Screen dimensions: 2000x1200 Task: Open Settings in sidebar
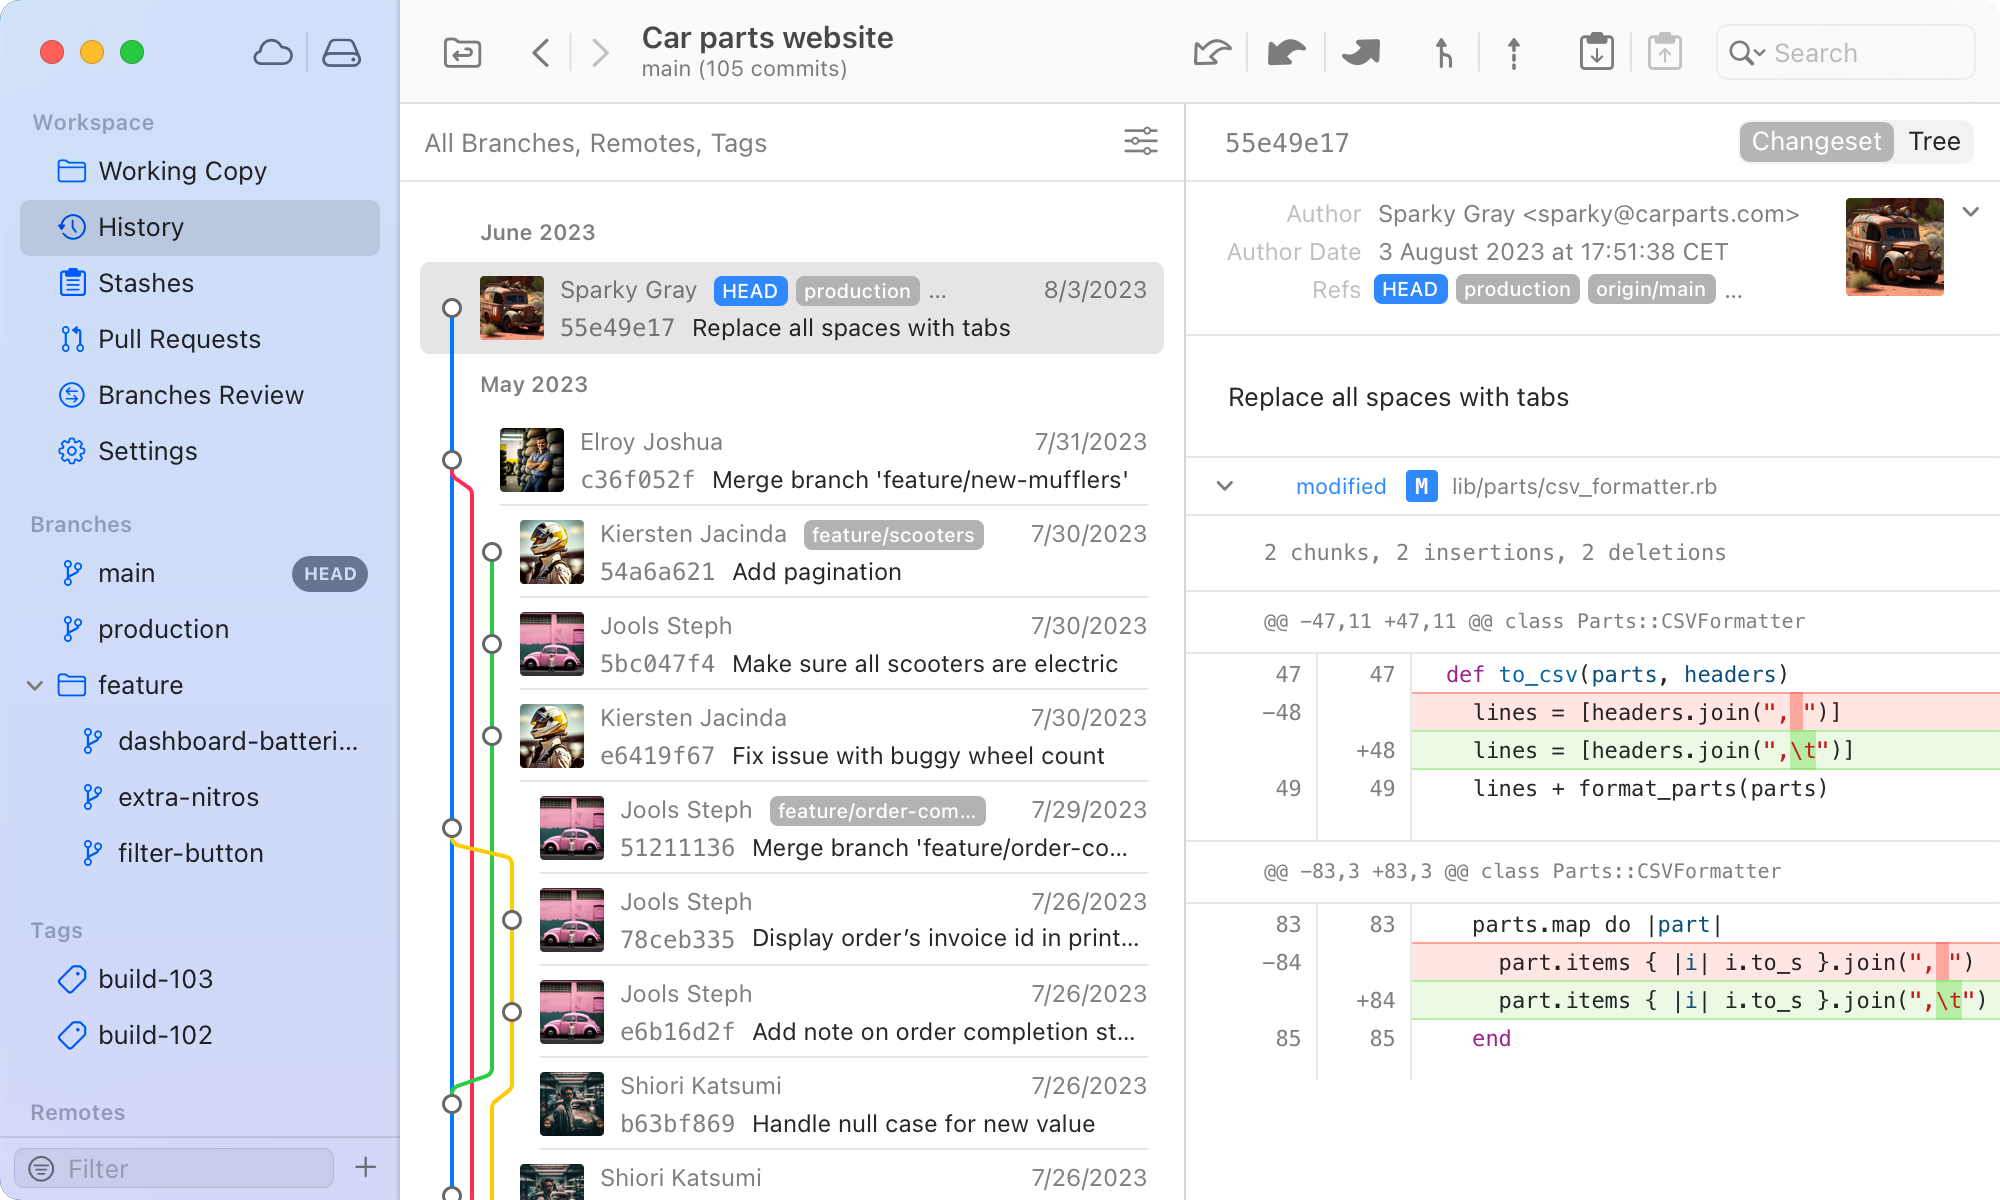coord(147,451)
